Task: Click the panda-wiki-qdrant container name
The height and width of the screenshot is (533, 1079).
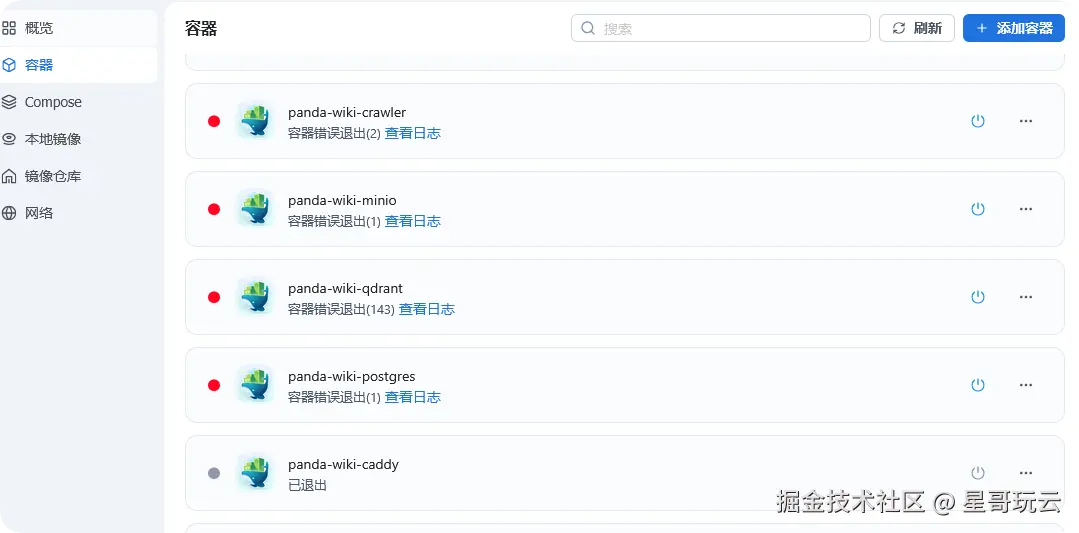Action: 345,289
